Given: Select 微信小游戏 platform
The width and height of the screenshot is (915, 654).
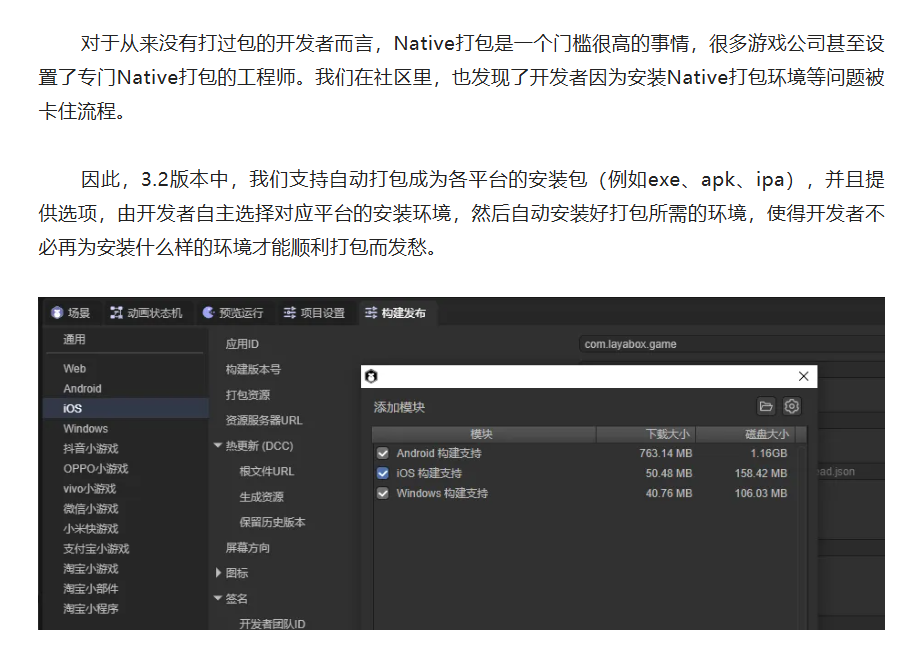Looking at the screenshot, I should 126,509.
